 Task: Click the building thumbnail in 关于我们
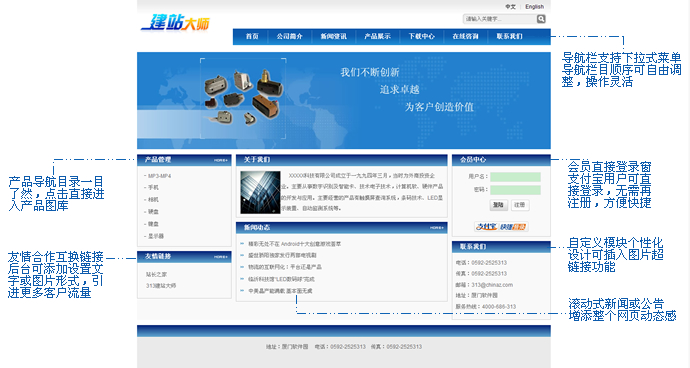tap(260, 192)
